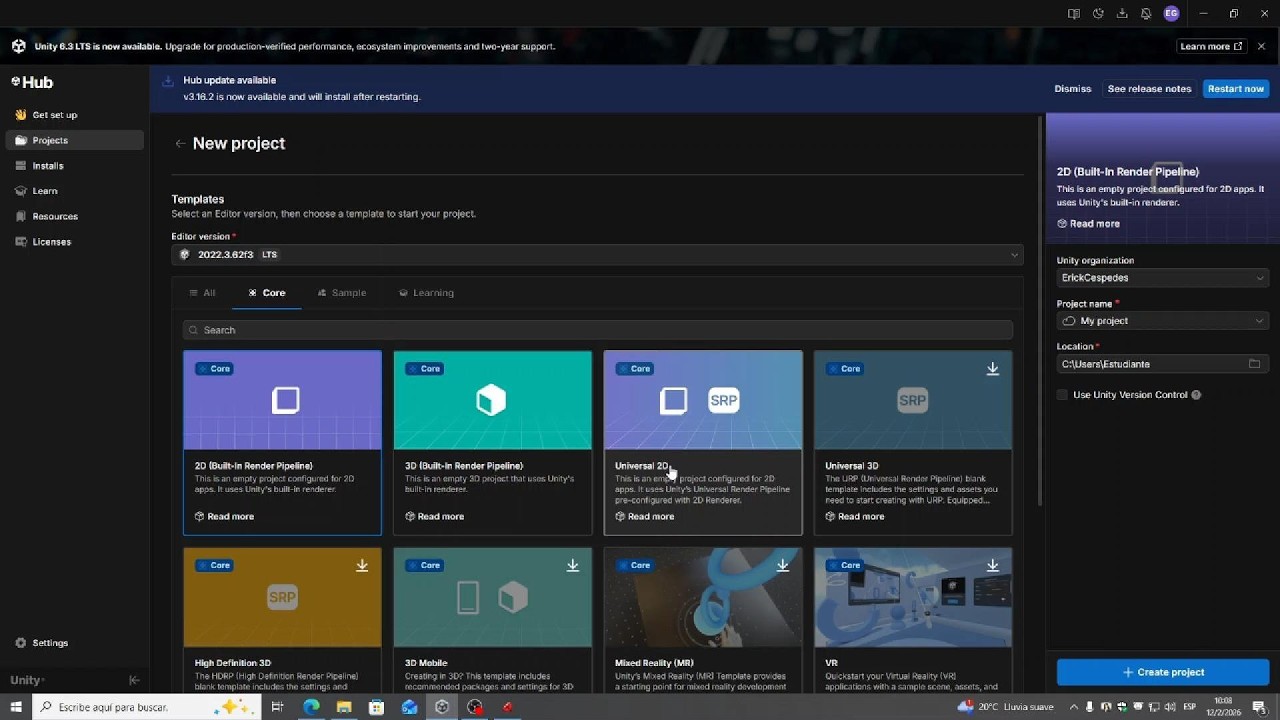Enable Use Unity Version Control checkbox
This screenshot has height=720, width=1280.
(1062, 395)
